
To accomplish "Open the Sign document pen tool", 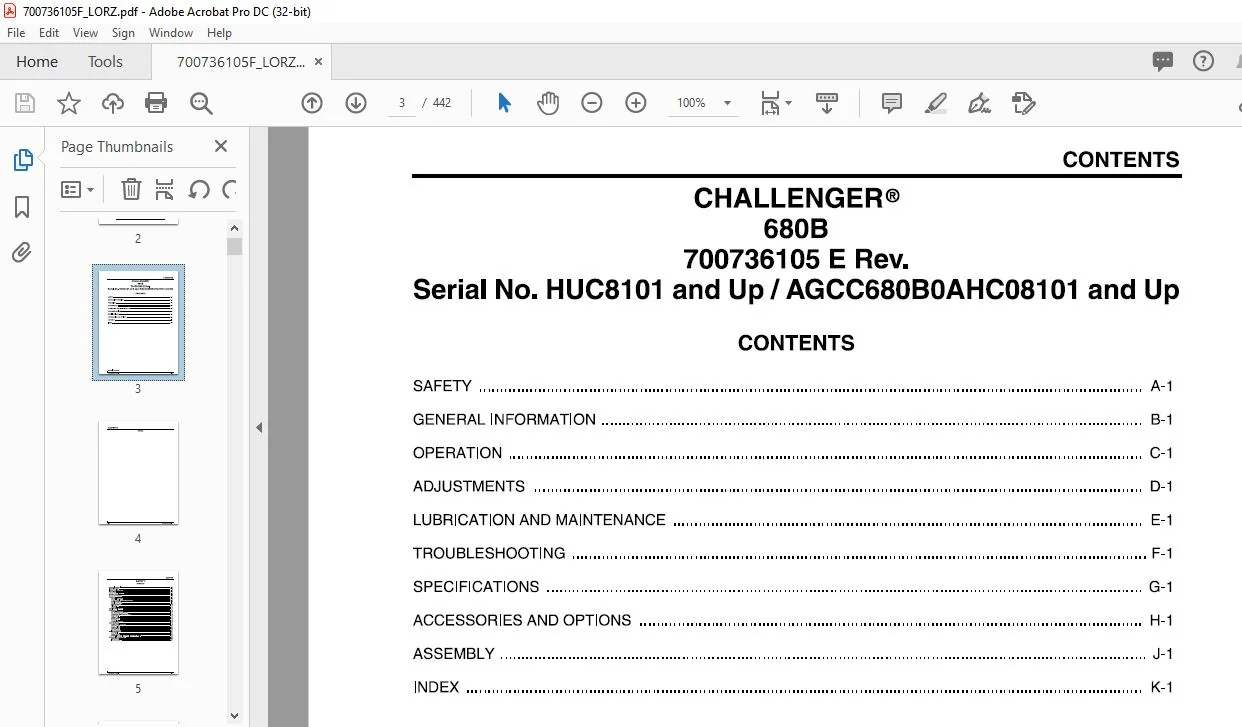I will (x=980, y=103).
